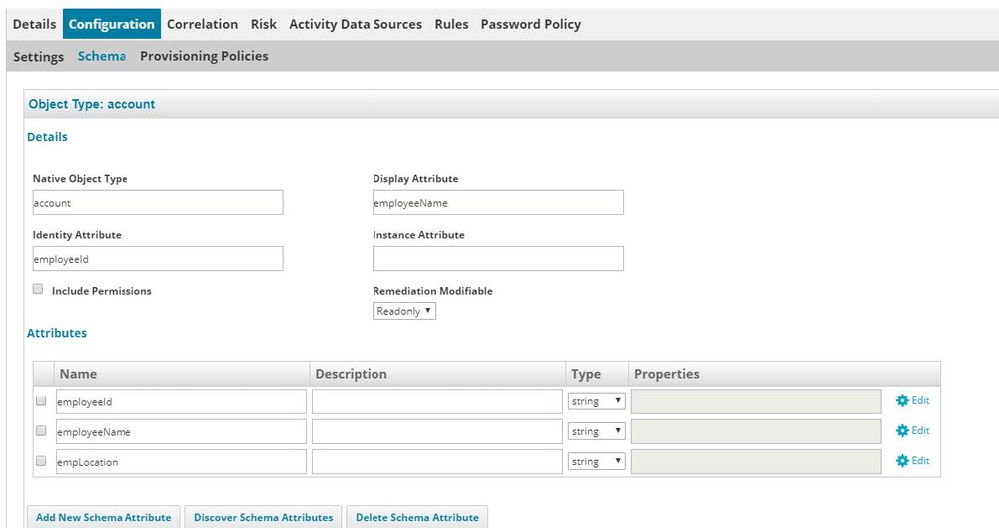Click the gear icon in the employeeName row

[x=902, y=431]
